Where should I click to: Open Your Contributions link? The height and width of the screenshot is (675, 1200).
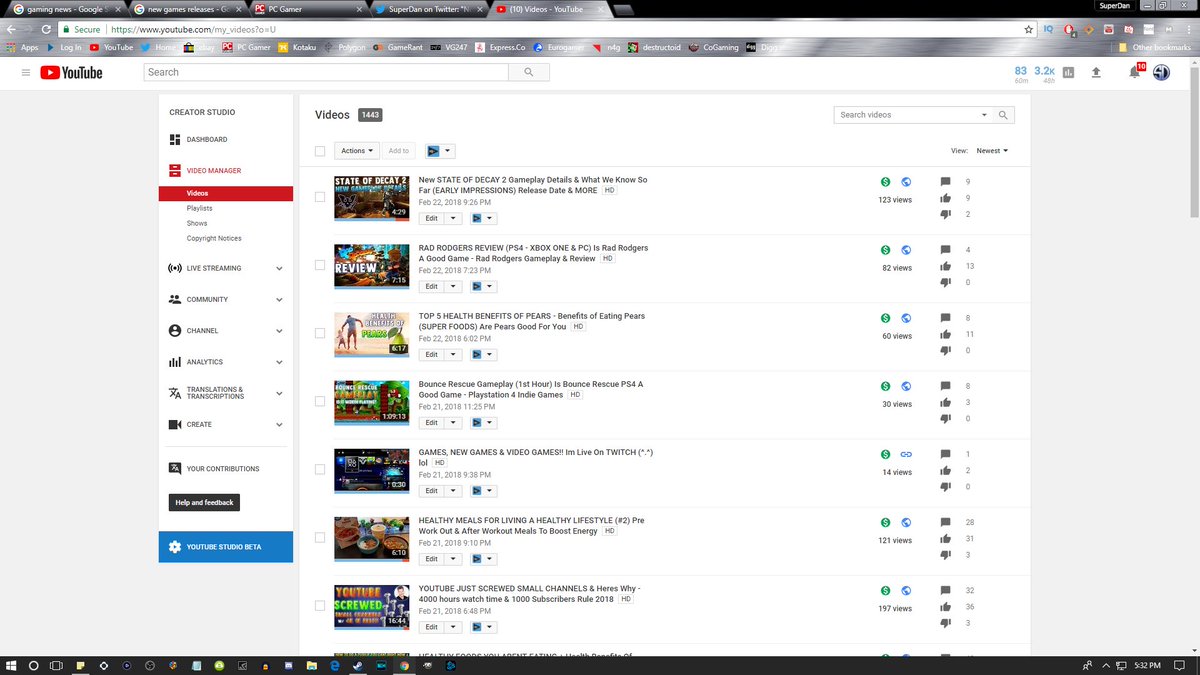[223, 469]
